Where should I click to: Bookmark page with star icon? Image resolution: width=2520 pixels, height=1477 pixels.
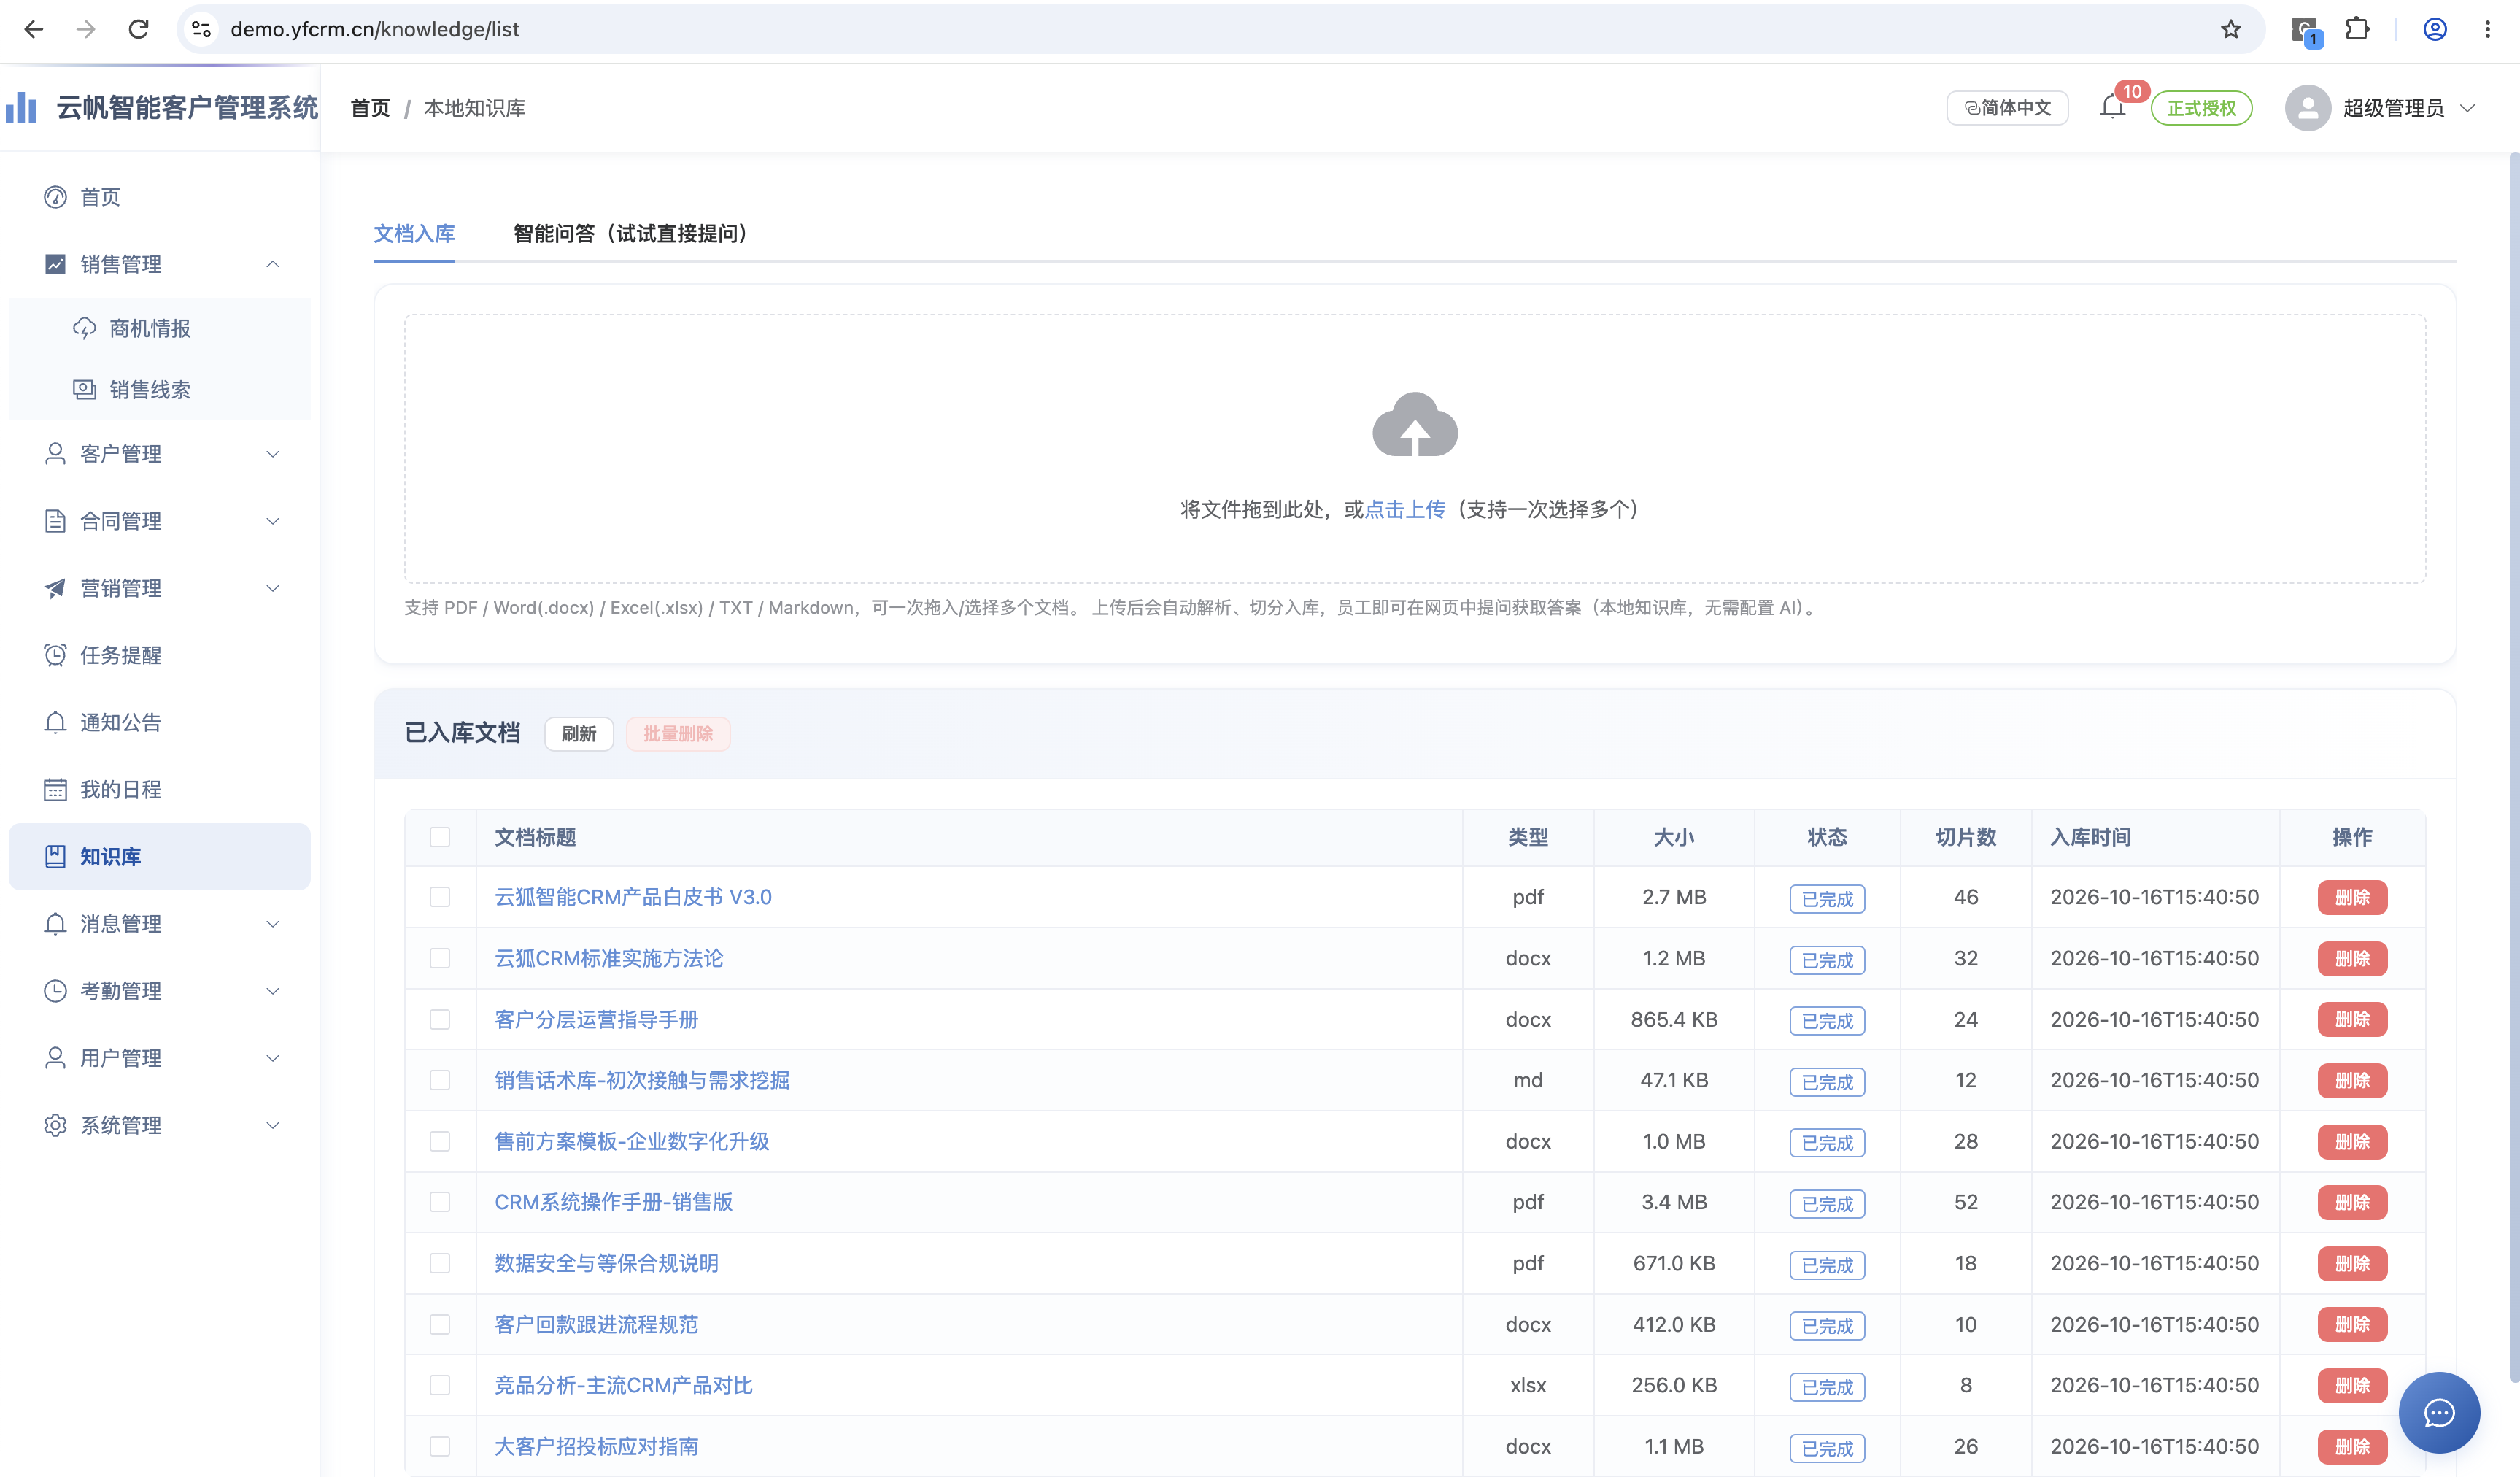point(2230,29)
